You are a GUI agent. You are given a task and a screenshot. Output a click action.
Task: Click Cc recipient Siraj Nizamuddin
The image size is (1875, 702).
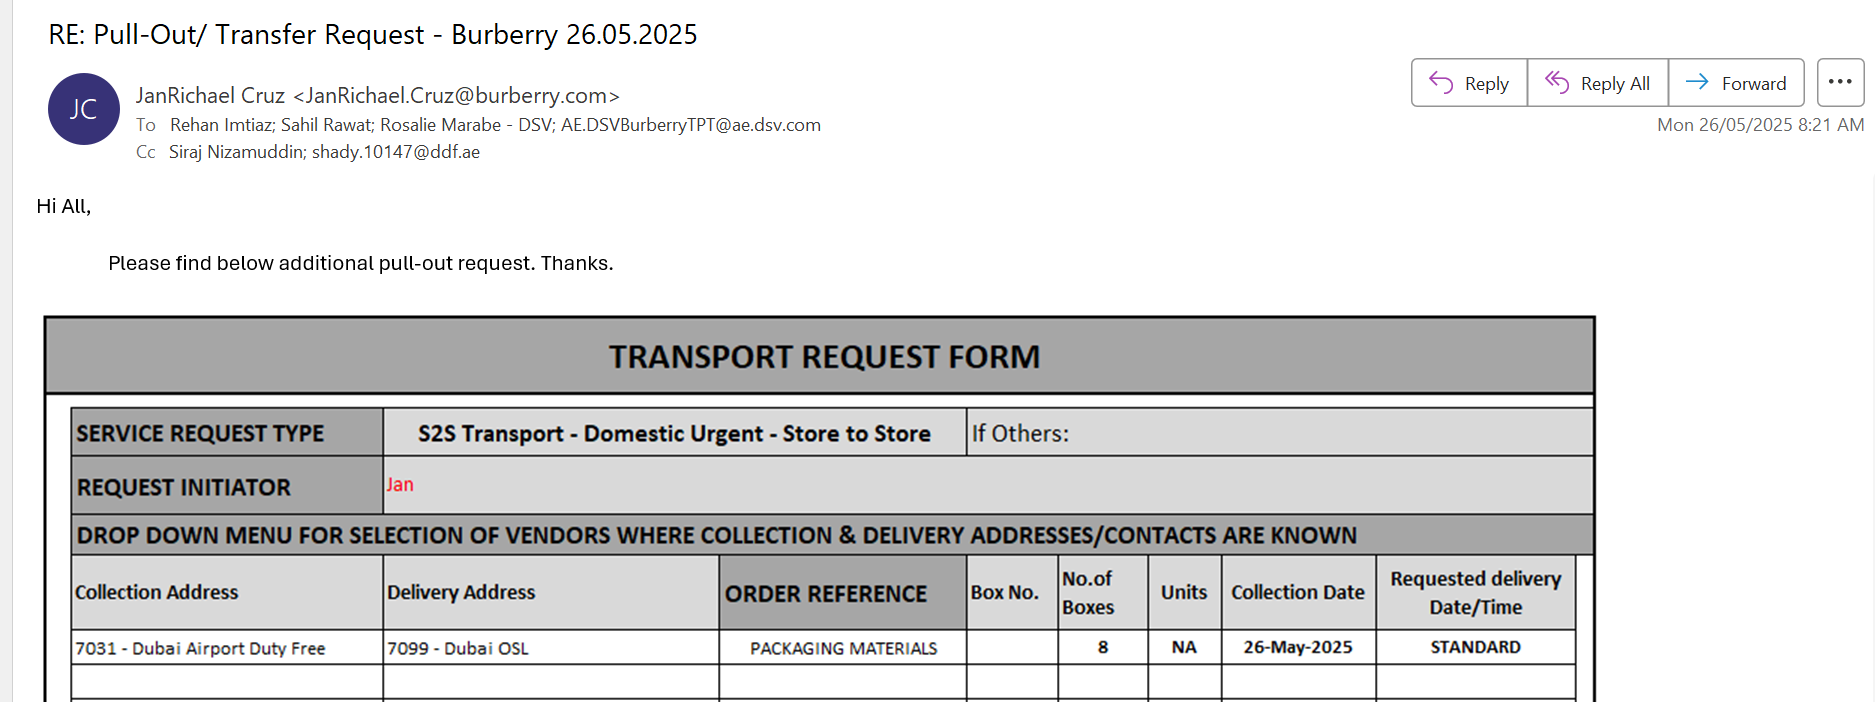236,152
